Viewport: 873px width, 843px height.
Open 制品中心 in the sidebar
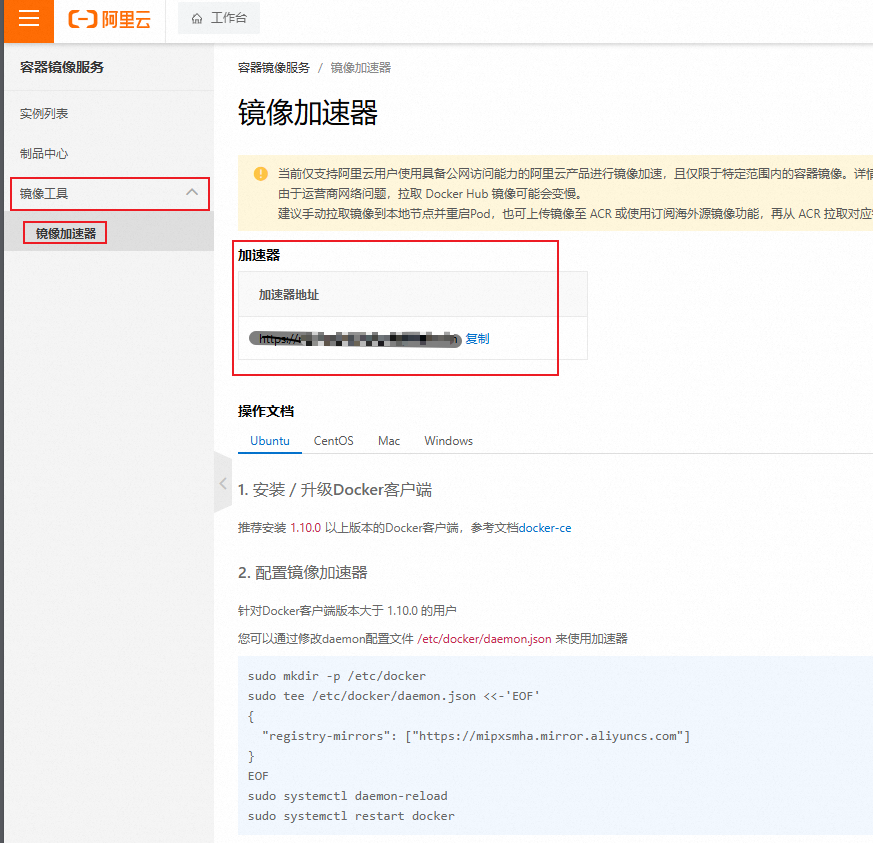point(44,154)
